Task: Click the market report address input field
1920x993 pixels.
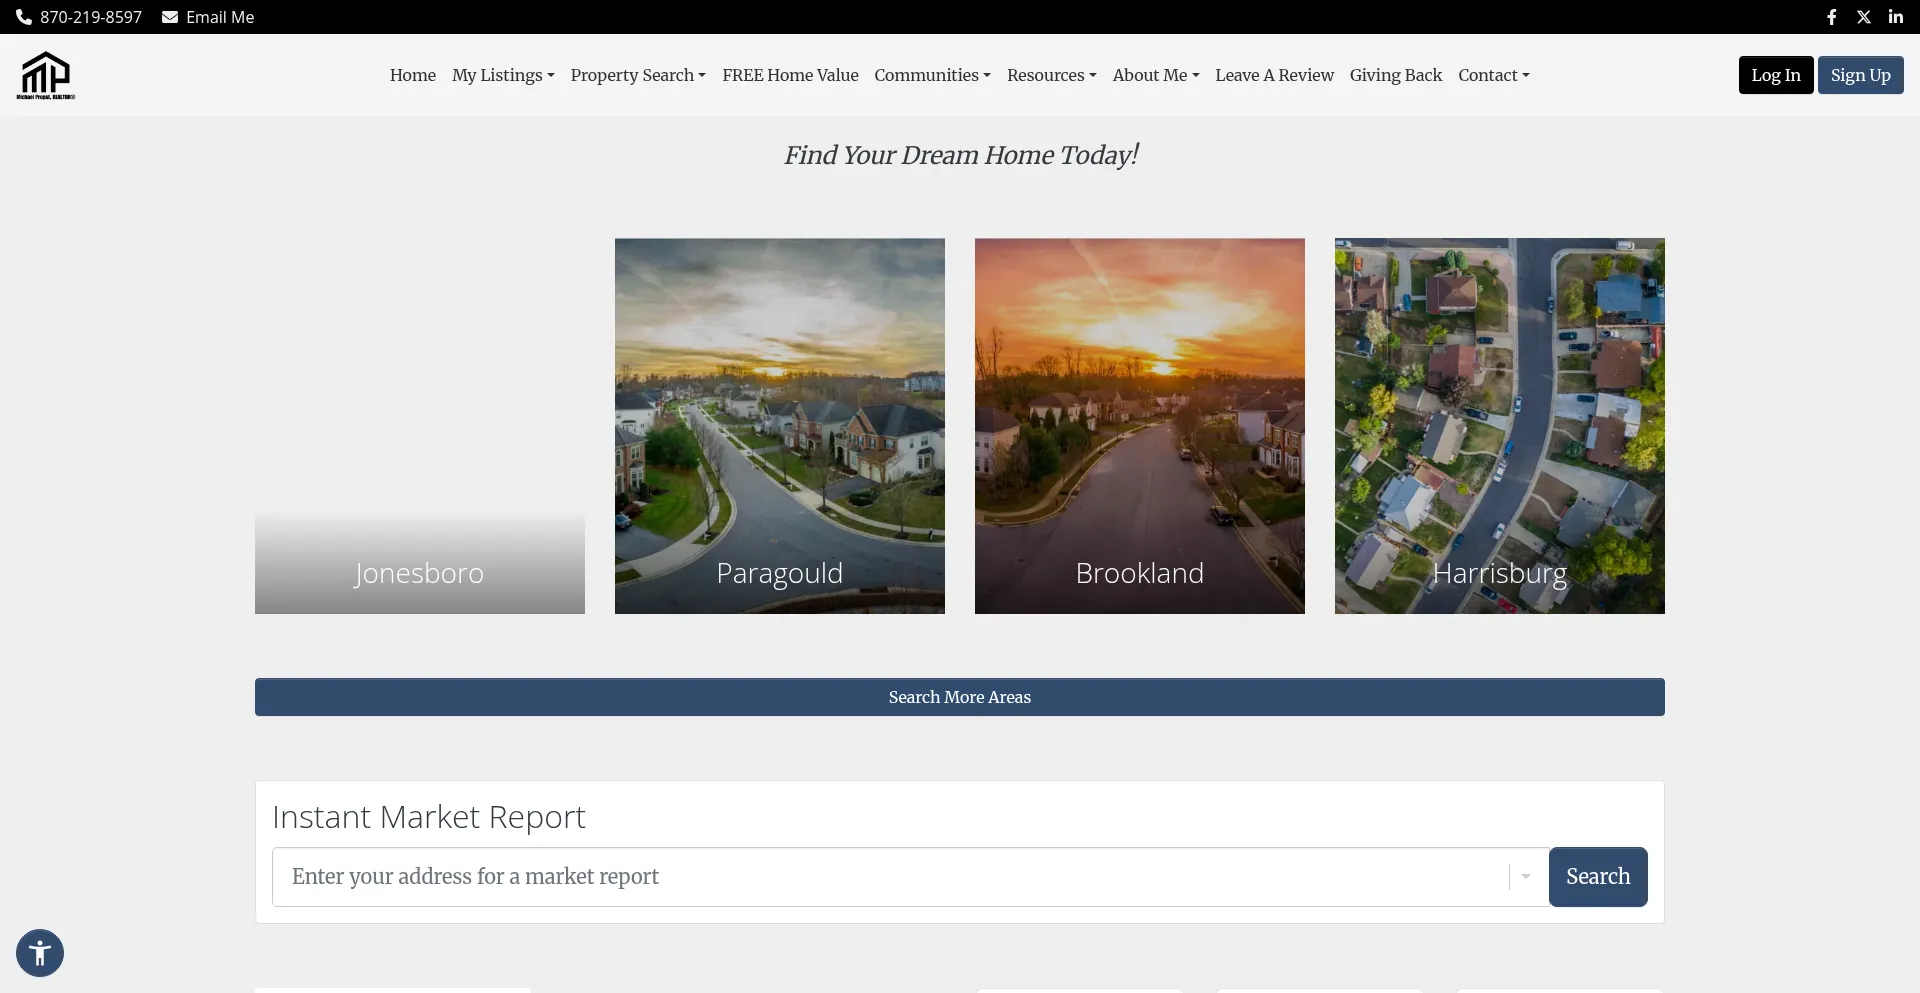Action: click(890, 877)
